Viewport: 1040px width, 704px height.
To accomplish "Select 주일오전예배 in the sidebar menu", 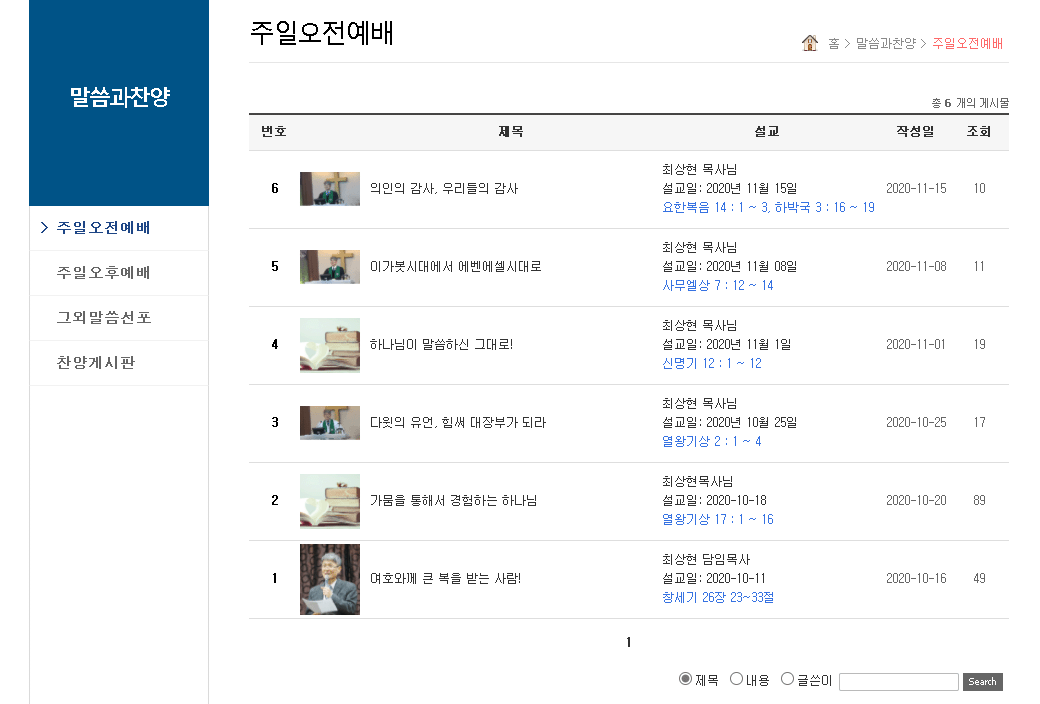I will coord(103,228).
